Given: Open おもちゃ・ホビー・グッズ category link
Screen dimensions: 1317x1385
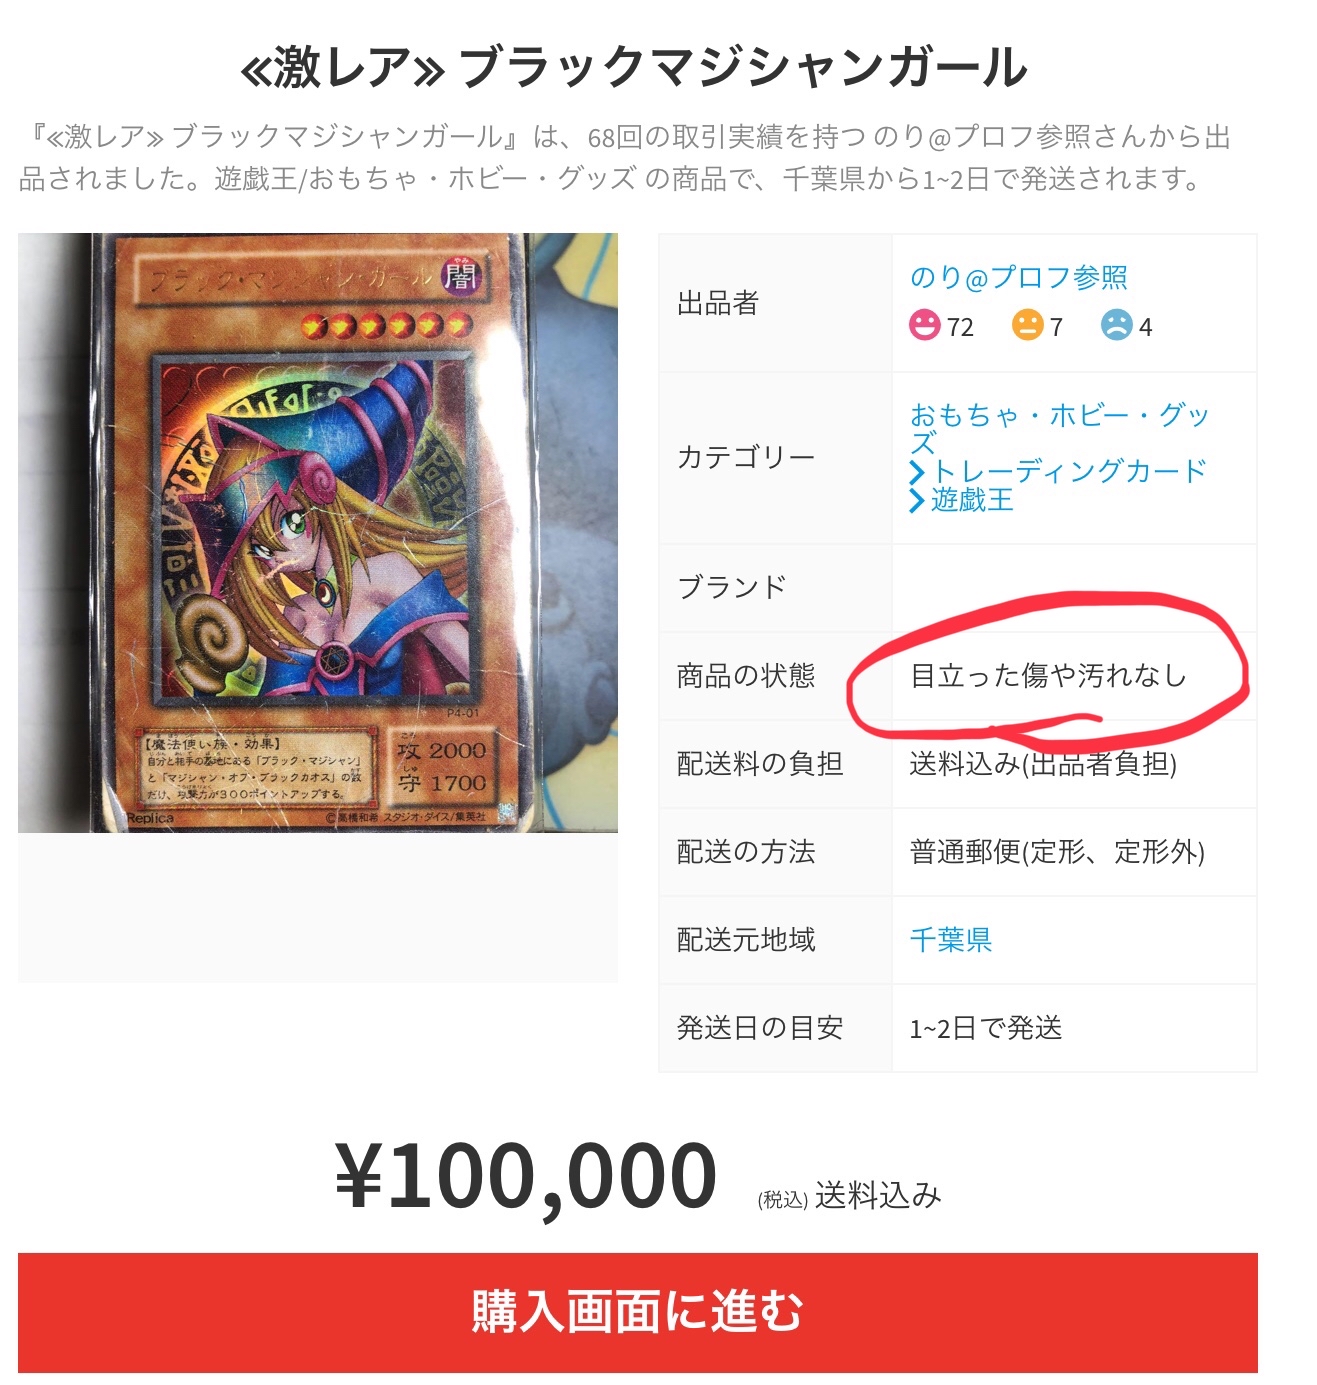Looking at the screenshot, I should tap(1059, 428).
